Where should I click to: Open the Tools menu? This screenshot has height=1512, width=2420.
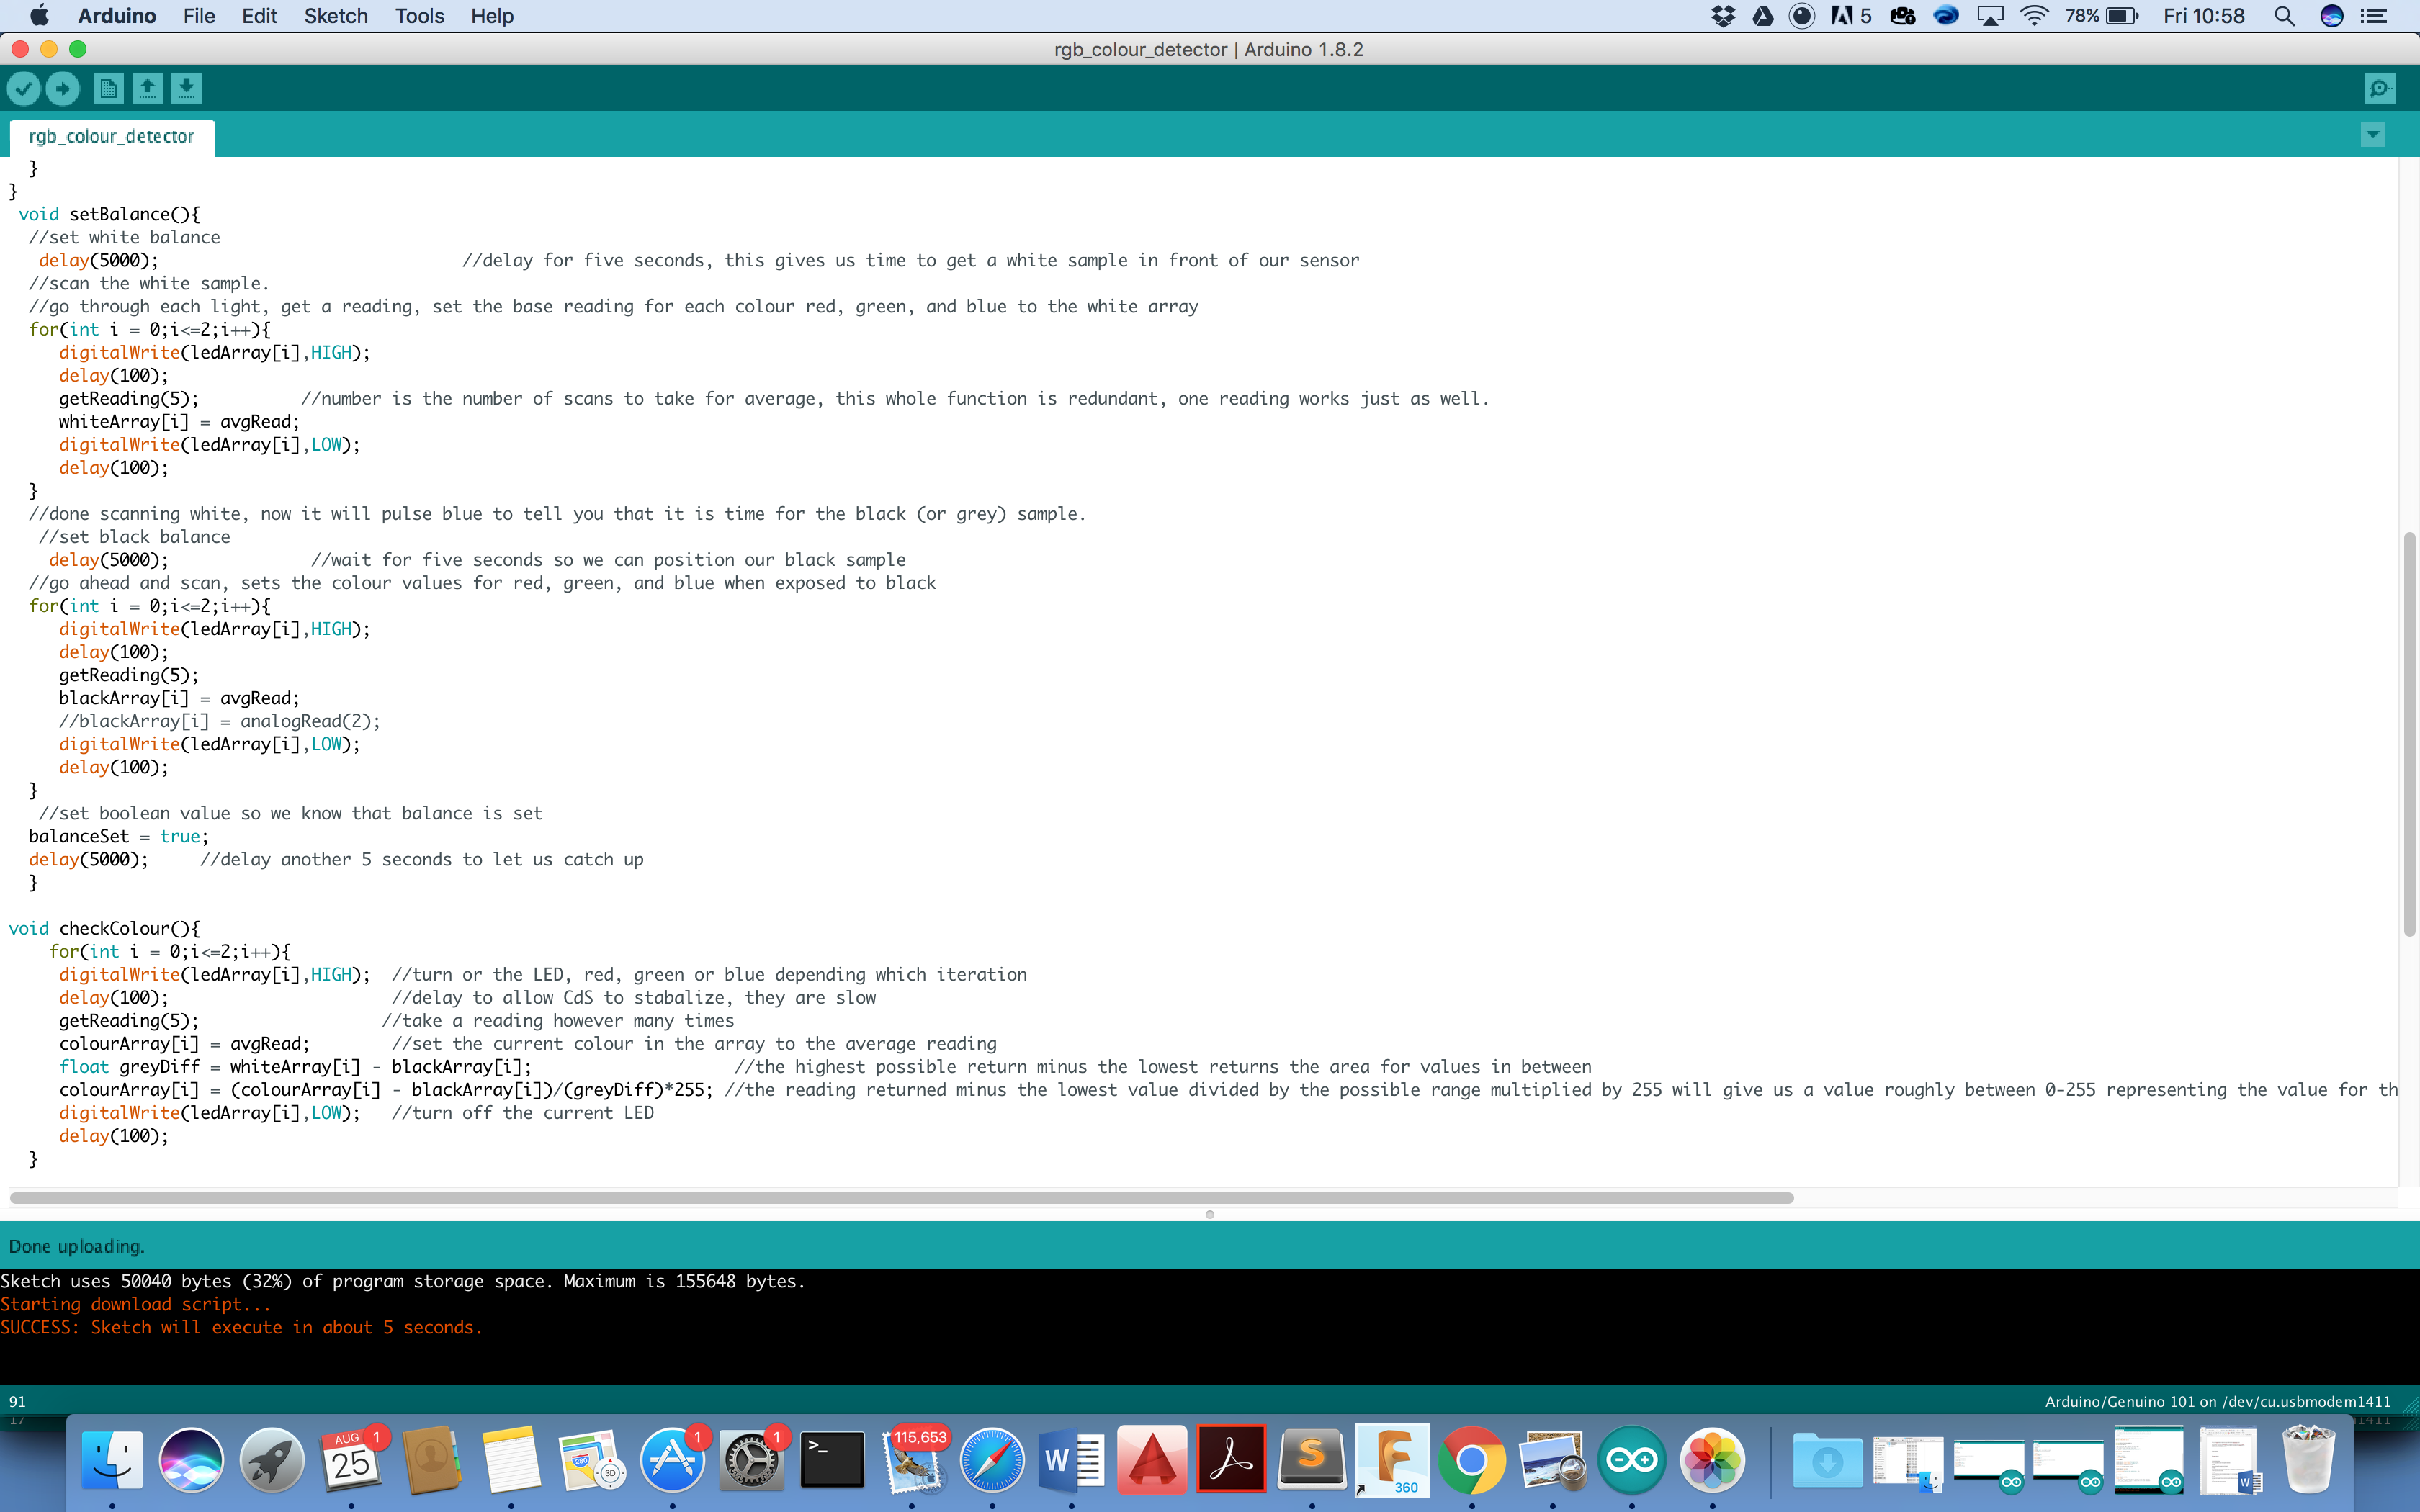point(419,16)
